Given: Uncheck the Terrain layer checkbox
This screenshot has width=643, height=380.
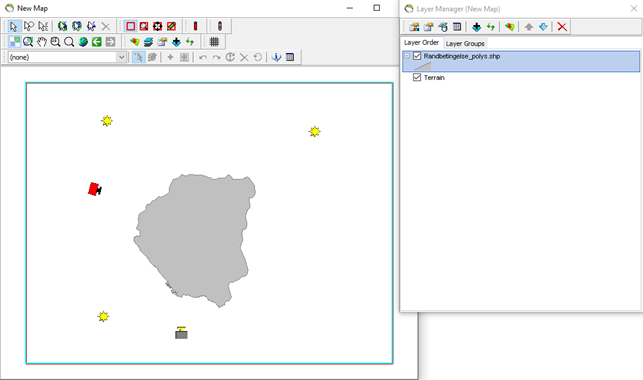Looking at the screenshot, I should (x=417, y=77).
